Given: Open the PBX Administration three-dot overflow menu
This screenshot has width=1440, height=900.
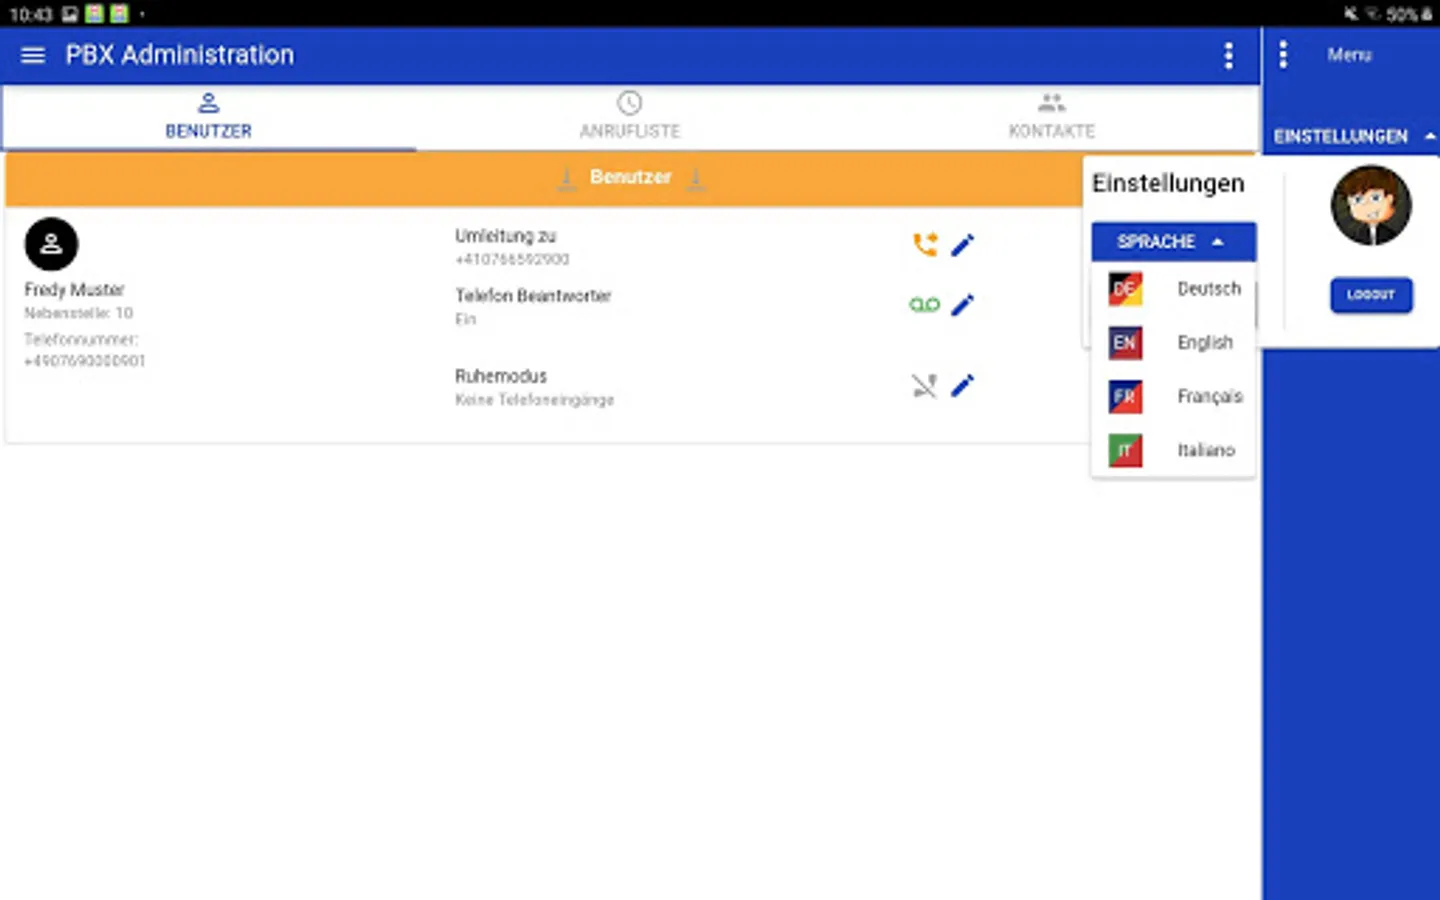Looking at the screenshot, I should point(1228,55).
